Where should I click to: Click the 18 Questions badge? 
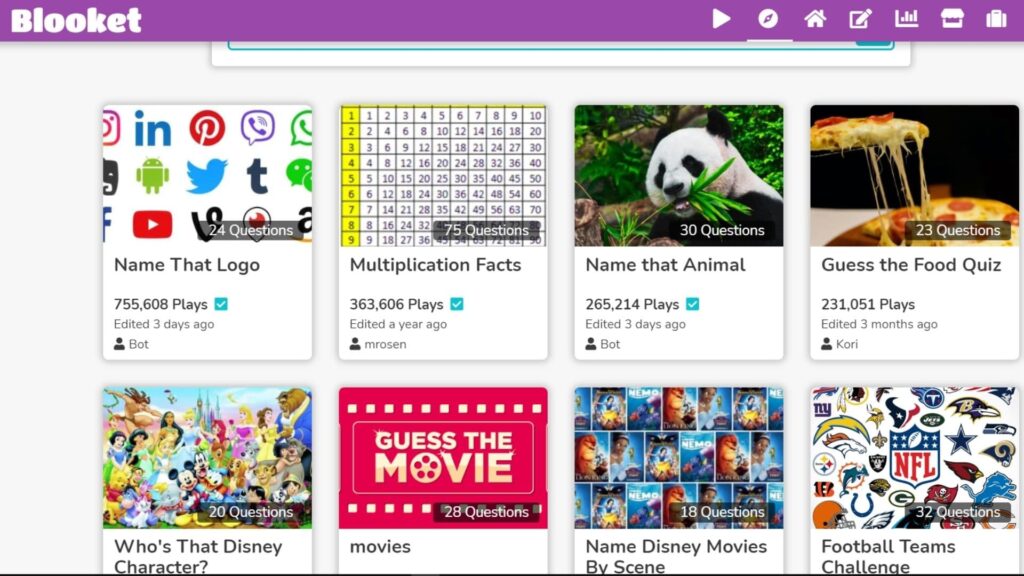[x=722, y=512]
